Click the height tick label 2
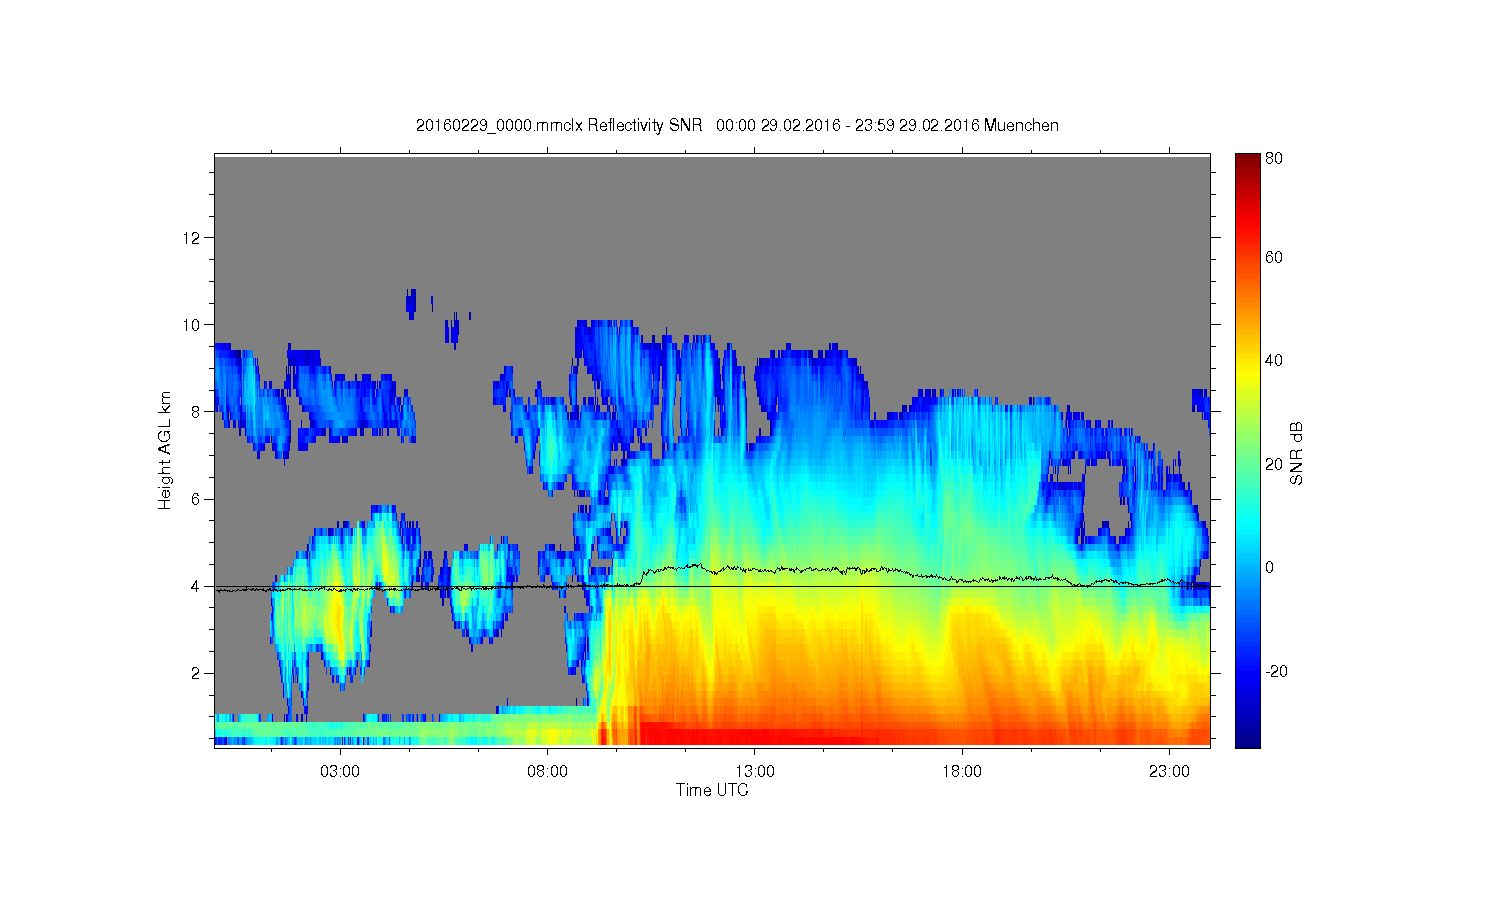The height and width of the screenshot is (900, 1500). point(196,673)
